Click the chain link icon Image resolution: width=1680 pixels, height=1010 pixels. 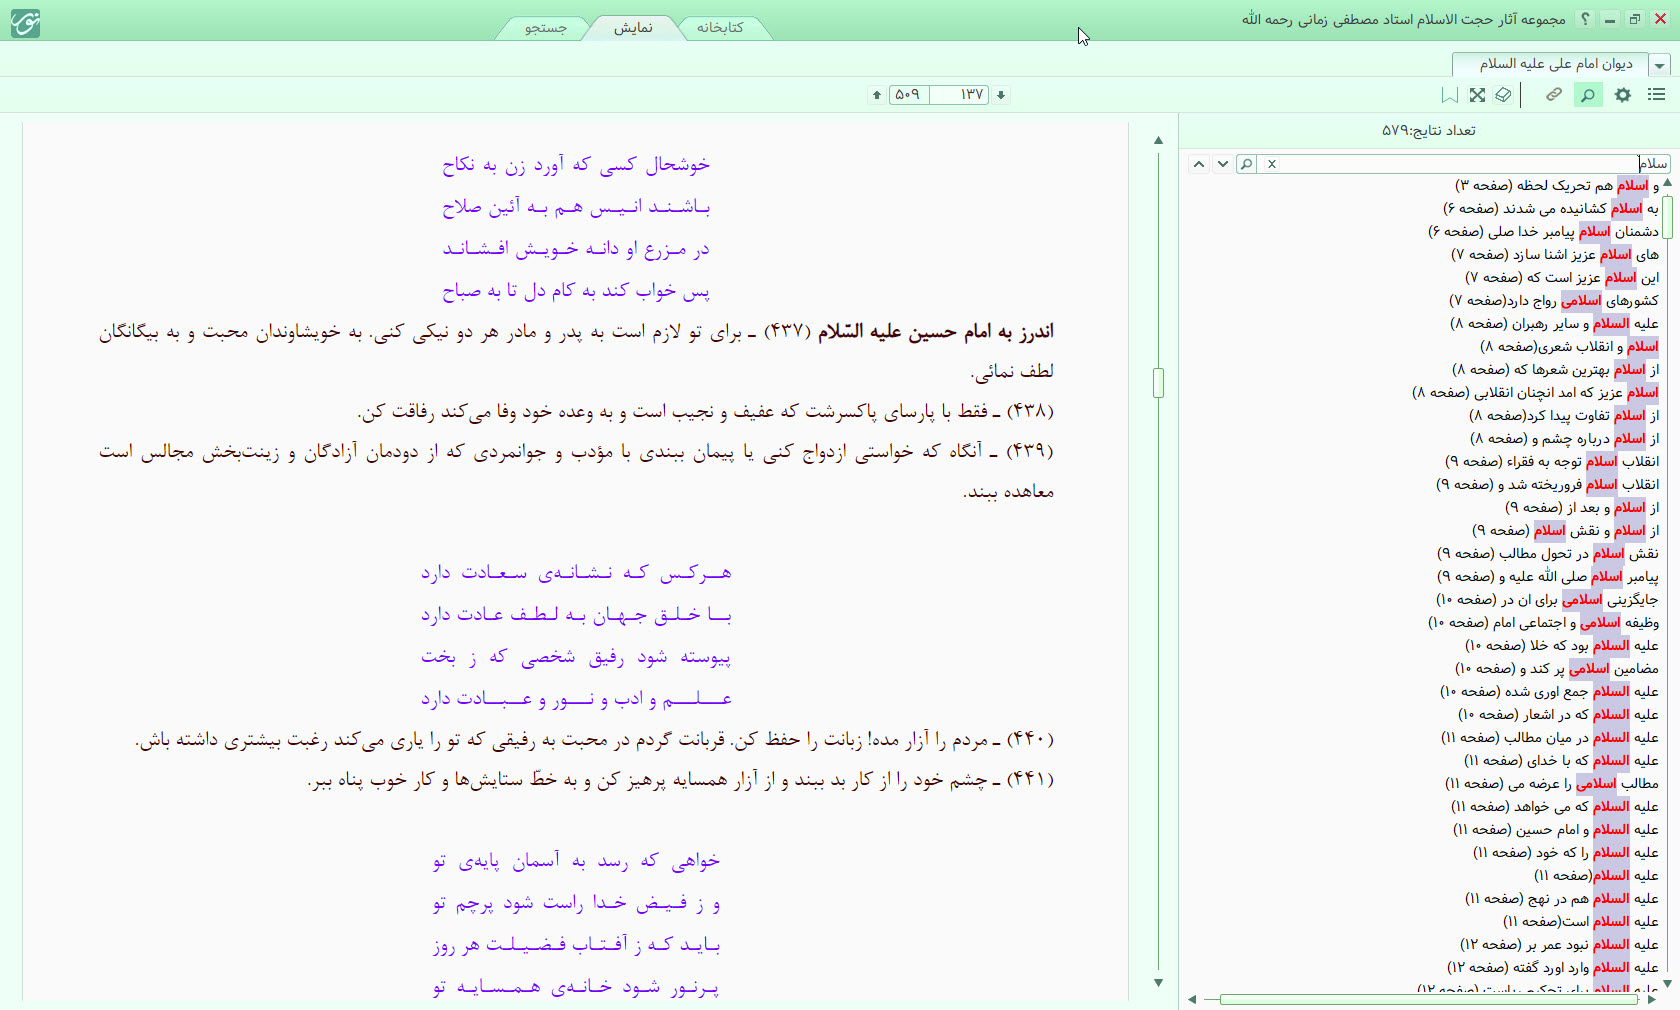pyautogui.click(x=1554, y=95)
